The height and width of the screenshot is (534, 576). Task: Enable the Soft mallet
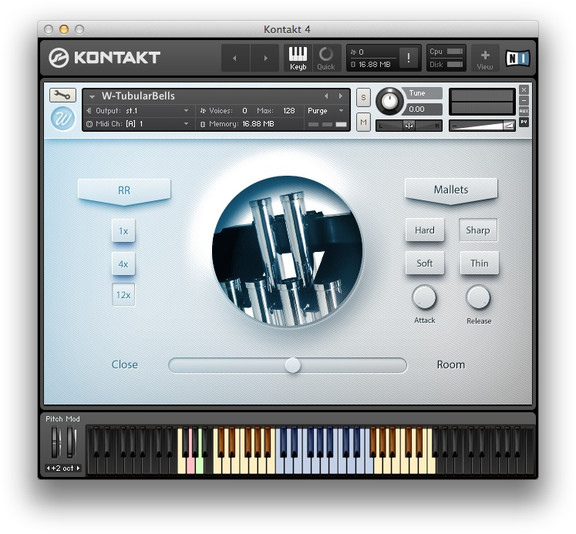(425, 263)
